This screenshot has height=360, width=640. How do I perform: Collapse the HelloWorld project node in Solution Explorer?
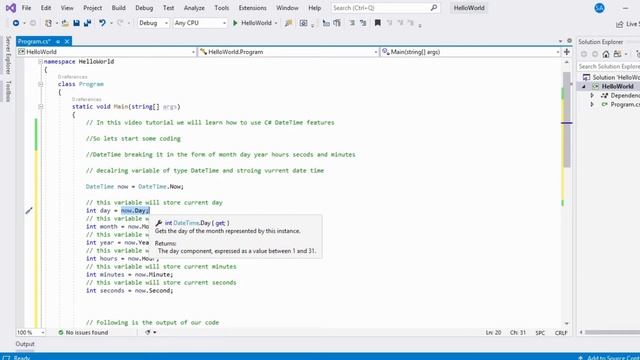pos(584,87)
